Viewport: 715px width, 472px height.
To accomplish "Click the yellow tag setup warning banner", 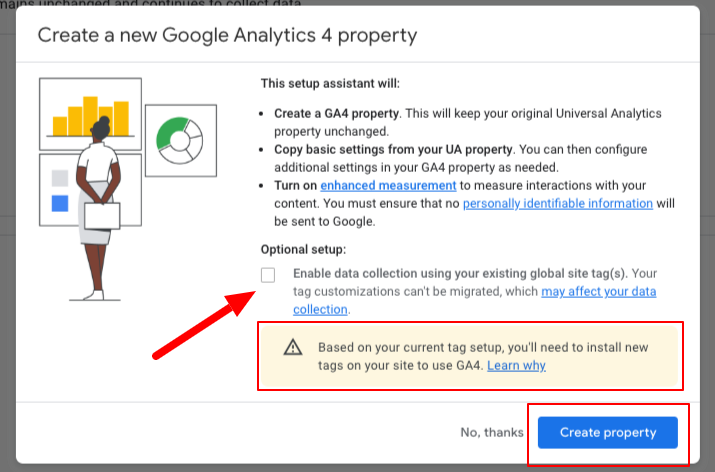I will pos(470,356).
